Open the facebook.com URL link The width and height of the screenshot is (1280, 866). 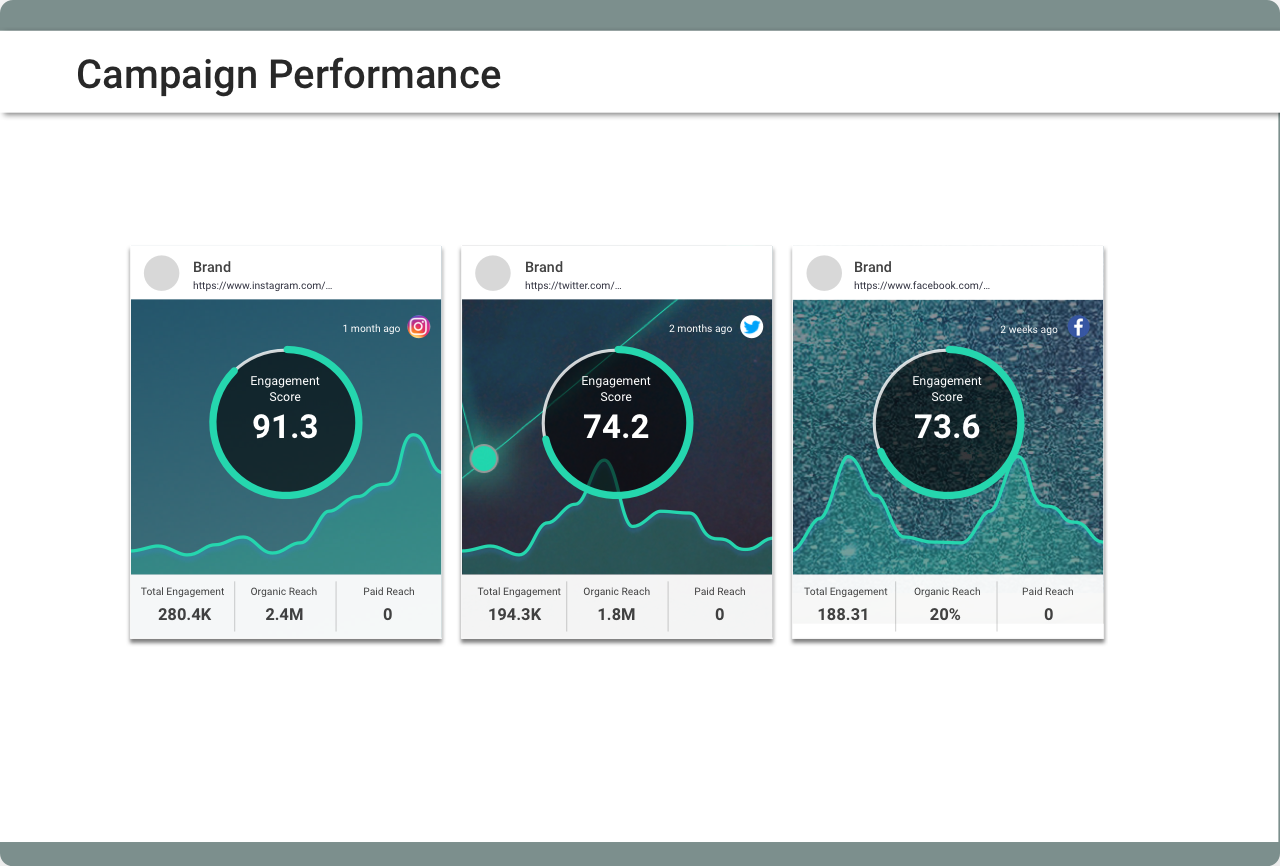921,286
